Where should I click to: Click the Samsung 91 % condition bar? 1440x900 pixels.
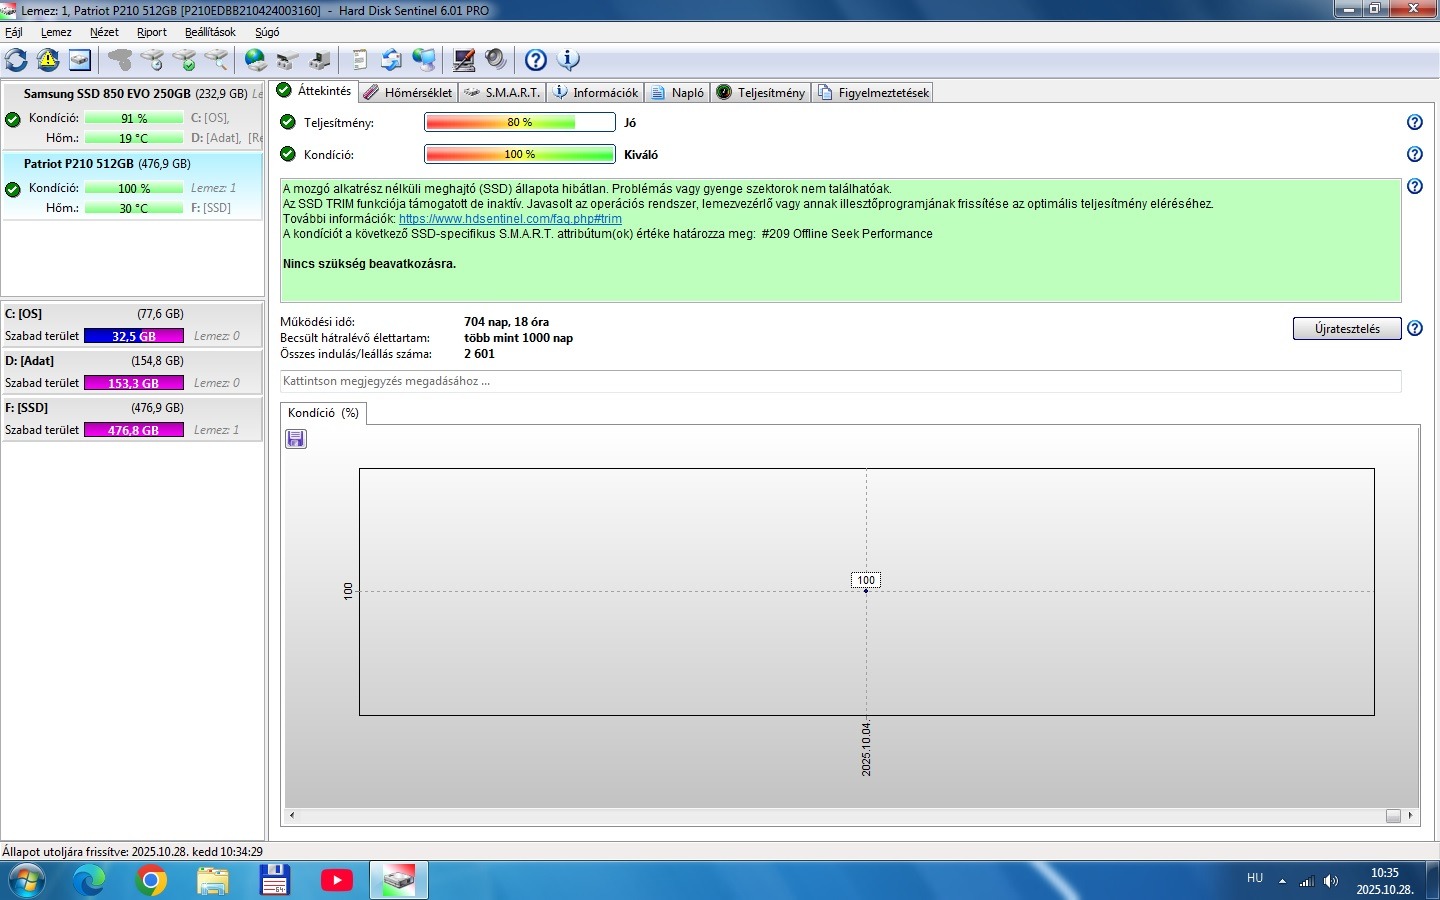(x=134, y=118)
